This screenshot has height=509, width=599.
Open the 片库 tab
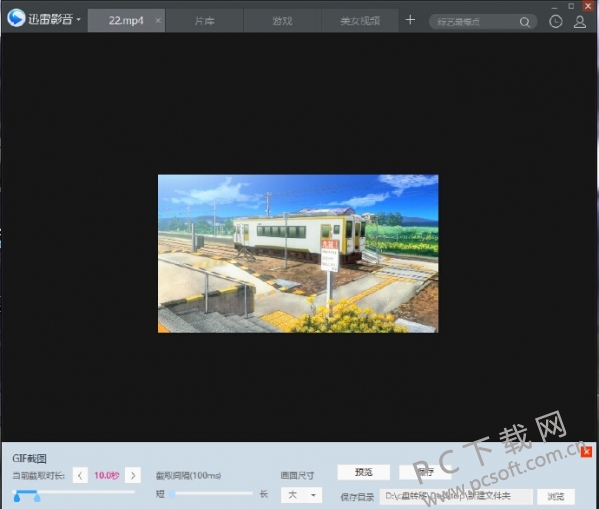[204, 21]
